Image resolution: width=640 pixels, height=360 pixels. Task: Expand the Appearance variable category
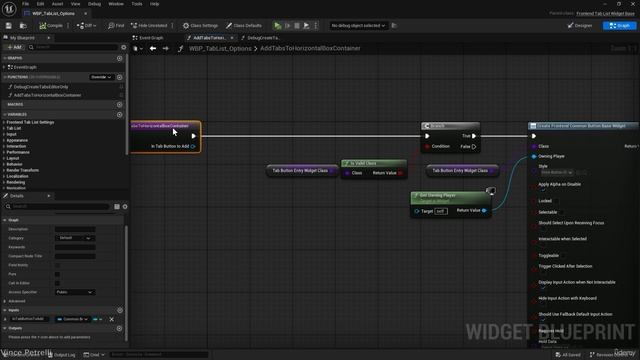point(4,140)
